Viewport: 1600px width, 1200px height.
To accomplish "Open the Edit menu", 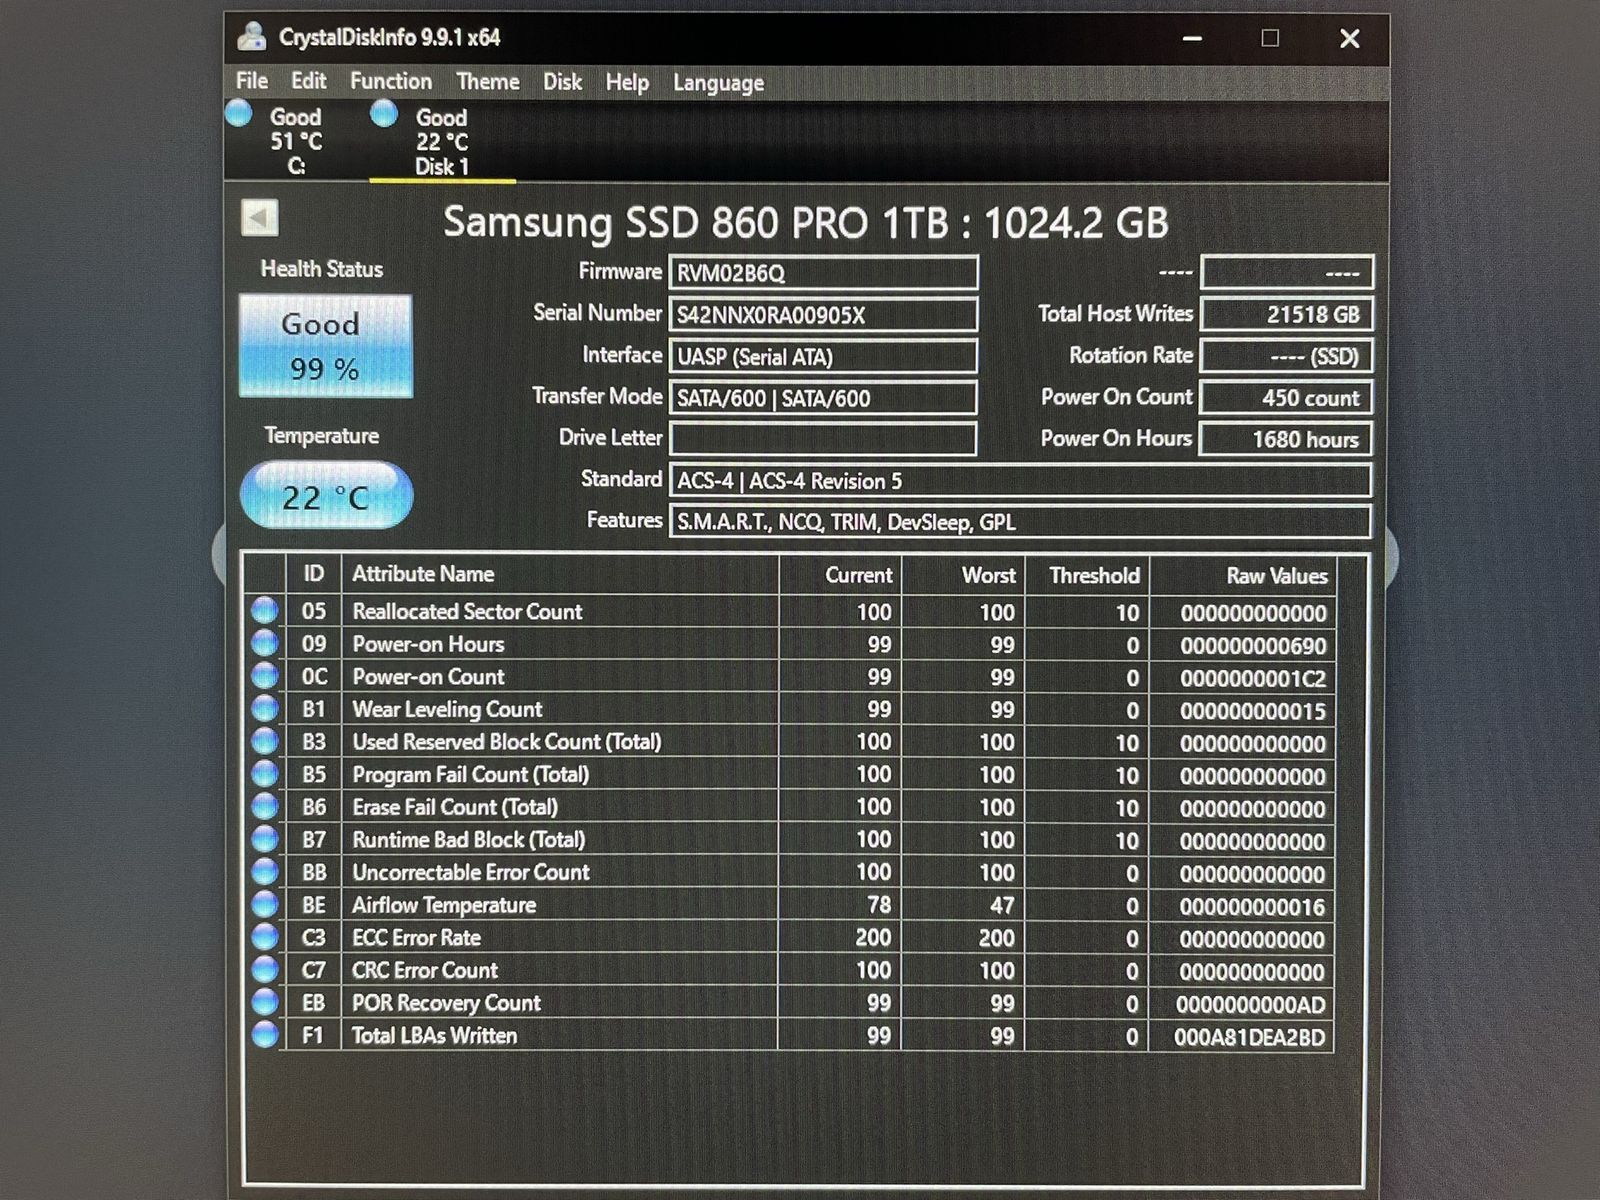I will point(308,81).
